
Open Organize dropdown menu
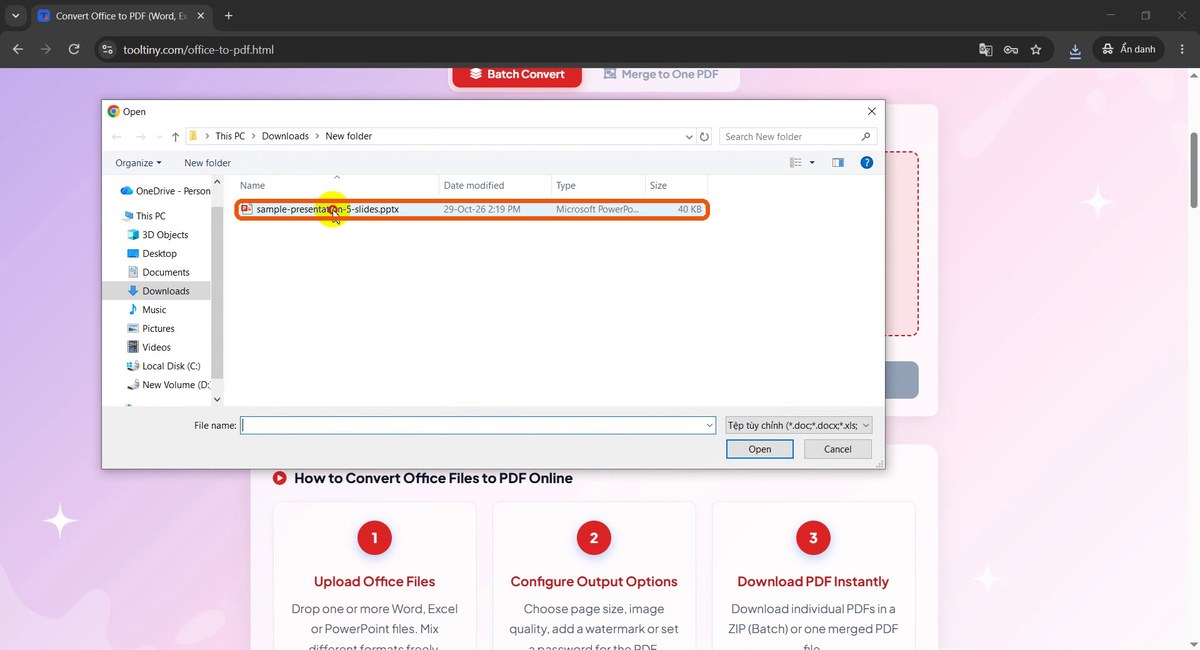(x=138, y=162)
